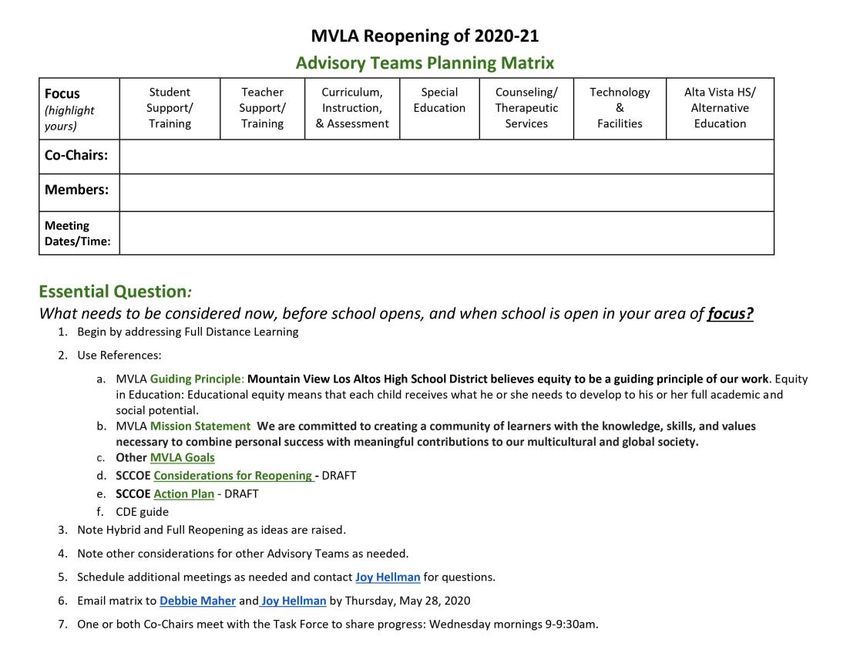The image size is (850, 657).
Task: Click the empty Co-Chairs entry field
Action: tap(446, 156)
